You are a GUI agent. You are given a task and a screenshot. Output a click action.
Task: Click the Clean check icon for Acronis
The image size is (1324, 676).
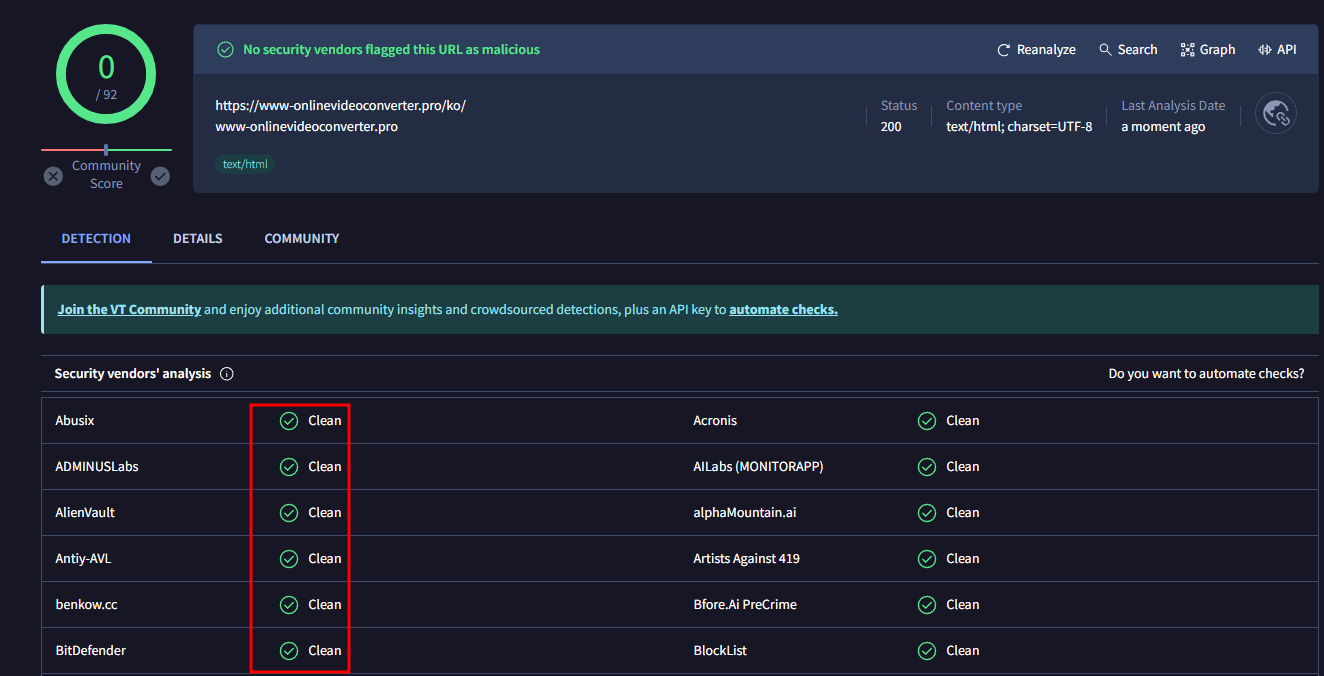[927, 421]
